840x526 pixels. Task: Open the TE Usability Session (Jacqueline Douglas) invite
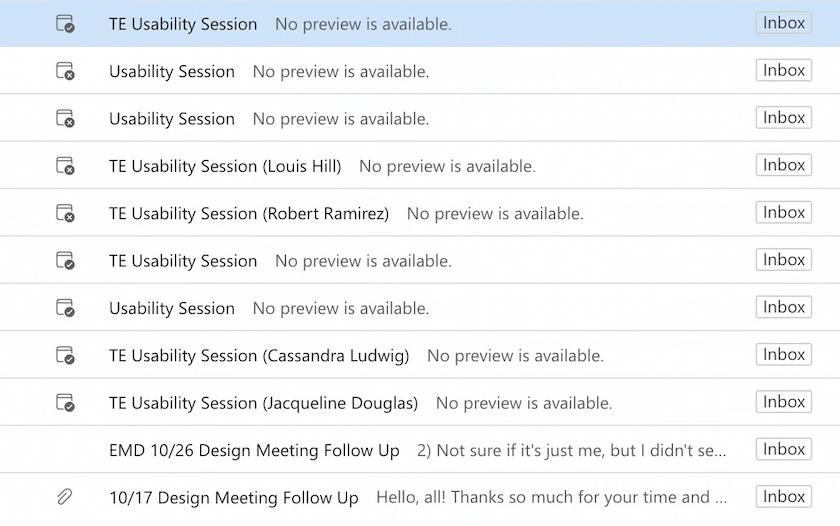click(x=263, y=404)
